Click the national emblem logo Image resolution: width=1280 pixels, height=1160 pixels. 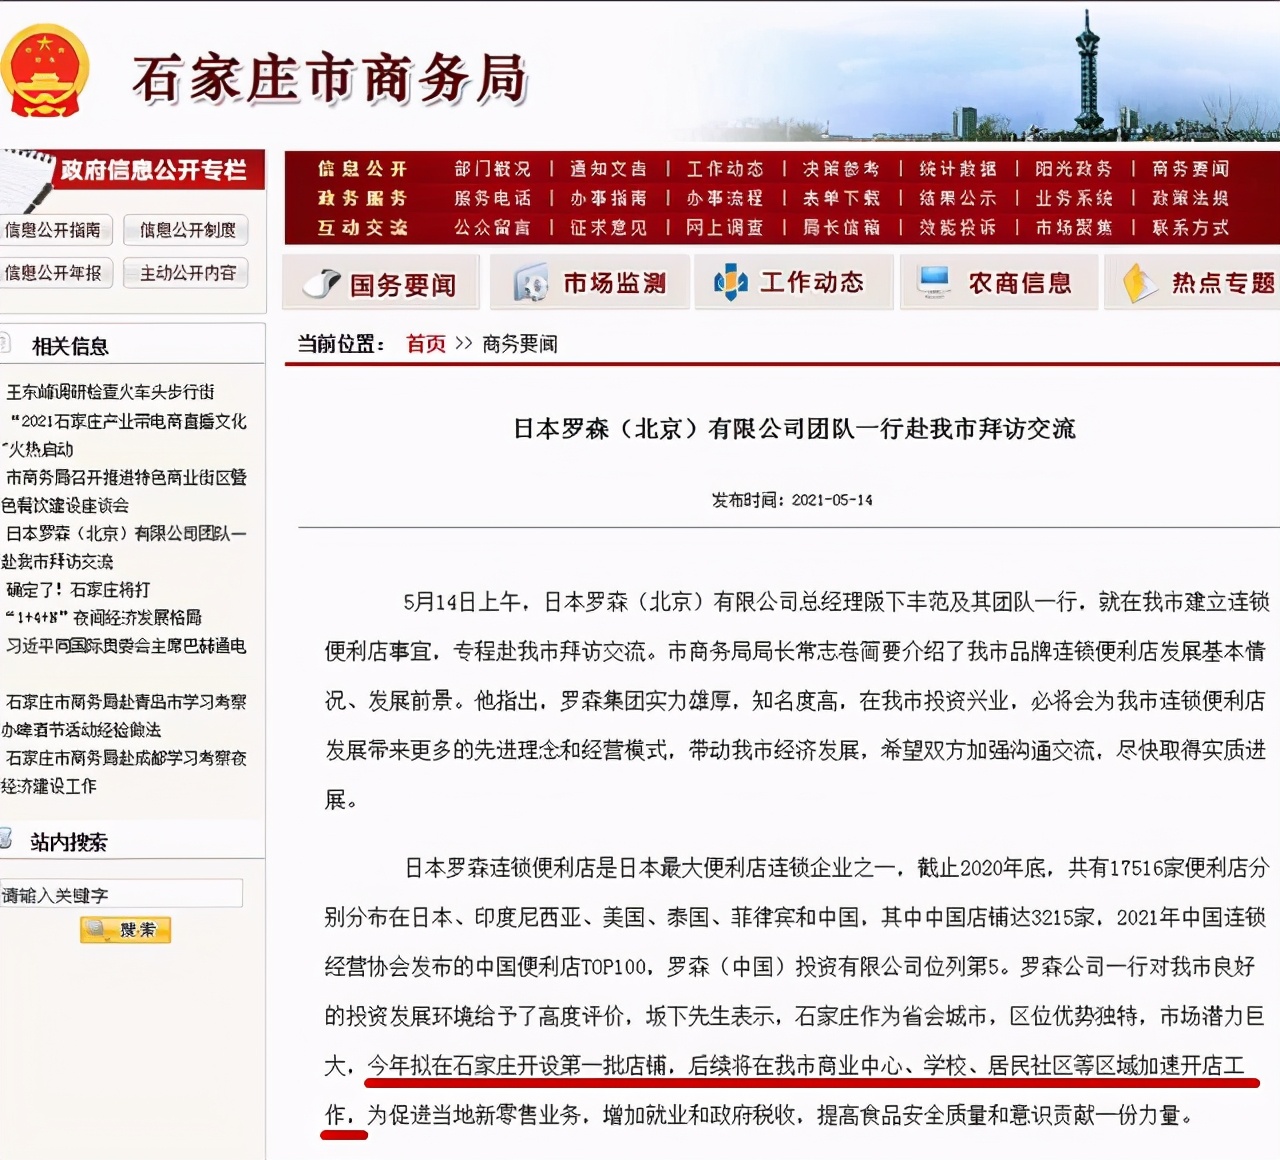click(x=44, y=68)
